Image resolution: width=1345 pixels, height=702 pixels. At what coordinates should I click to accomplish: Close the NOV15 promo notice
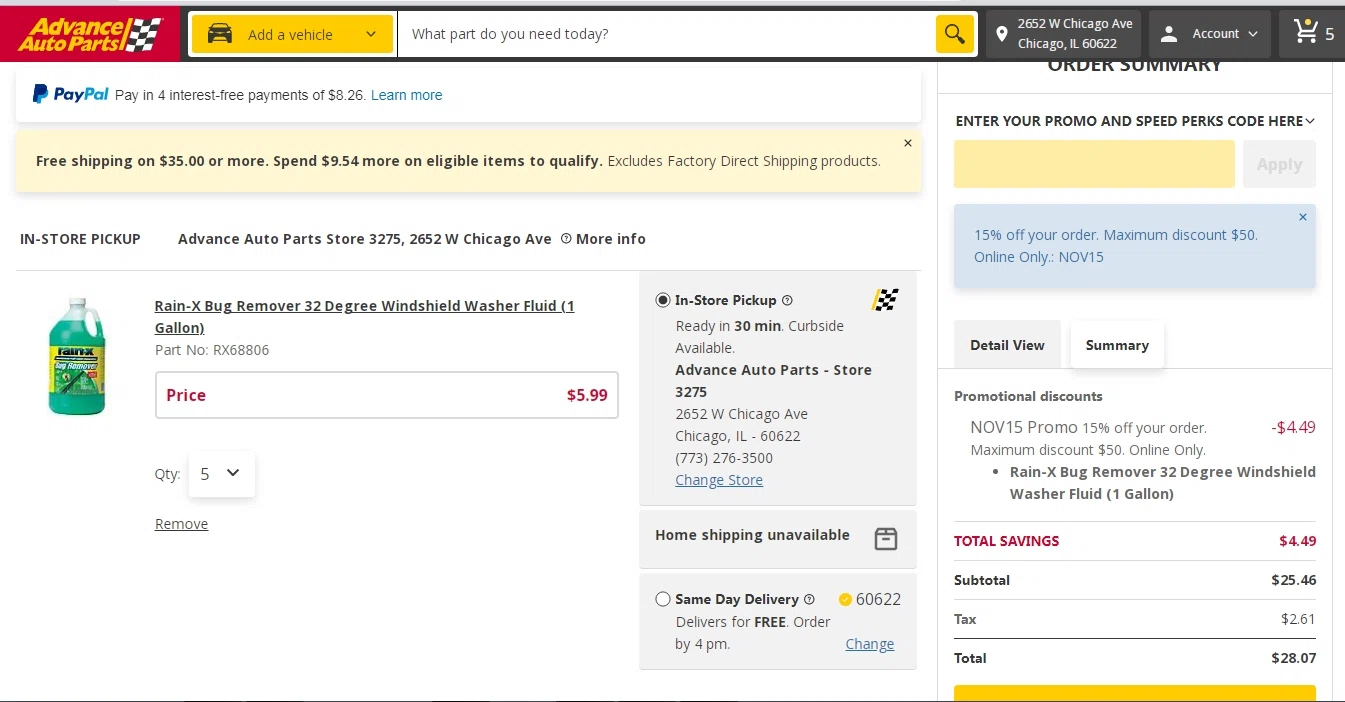1303,217
